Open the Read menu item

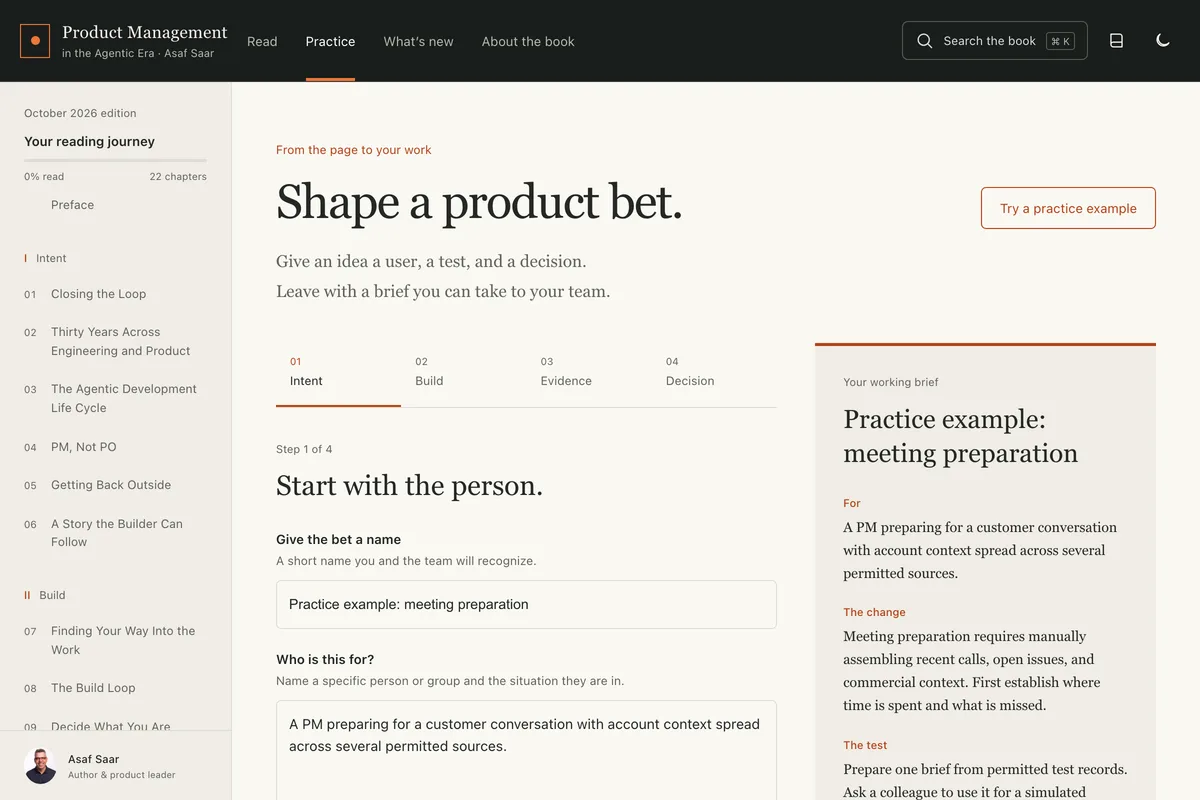(x=262, y=41)
